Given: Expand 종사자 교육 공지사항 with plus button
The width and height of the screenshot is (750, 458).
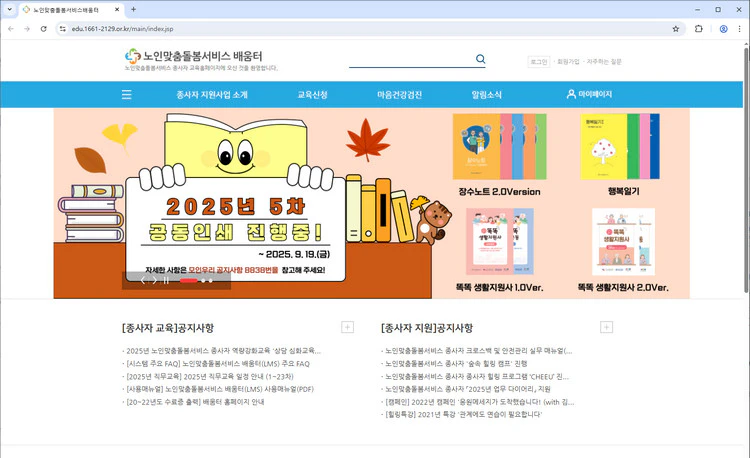Looking at the screenshot, I should [x=347, y=327].
